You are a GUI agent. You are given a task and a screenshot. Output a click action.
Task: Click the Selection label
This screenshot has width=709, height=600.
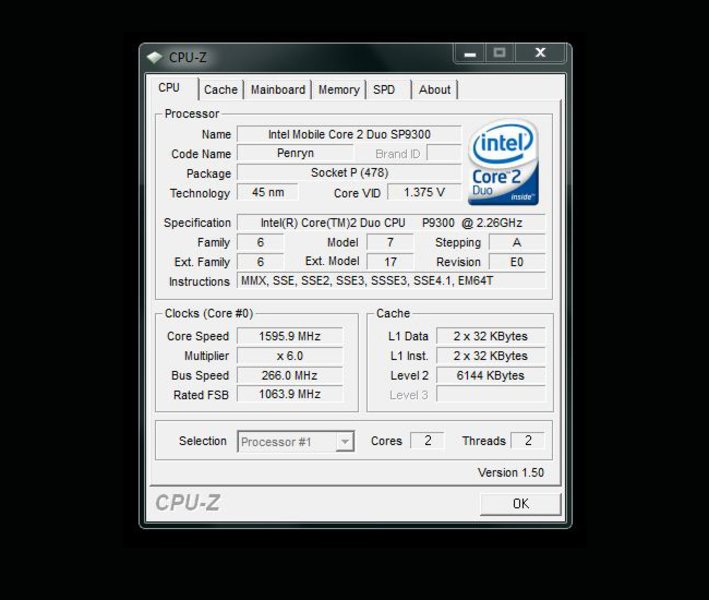(203, 441)
